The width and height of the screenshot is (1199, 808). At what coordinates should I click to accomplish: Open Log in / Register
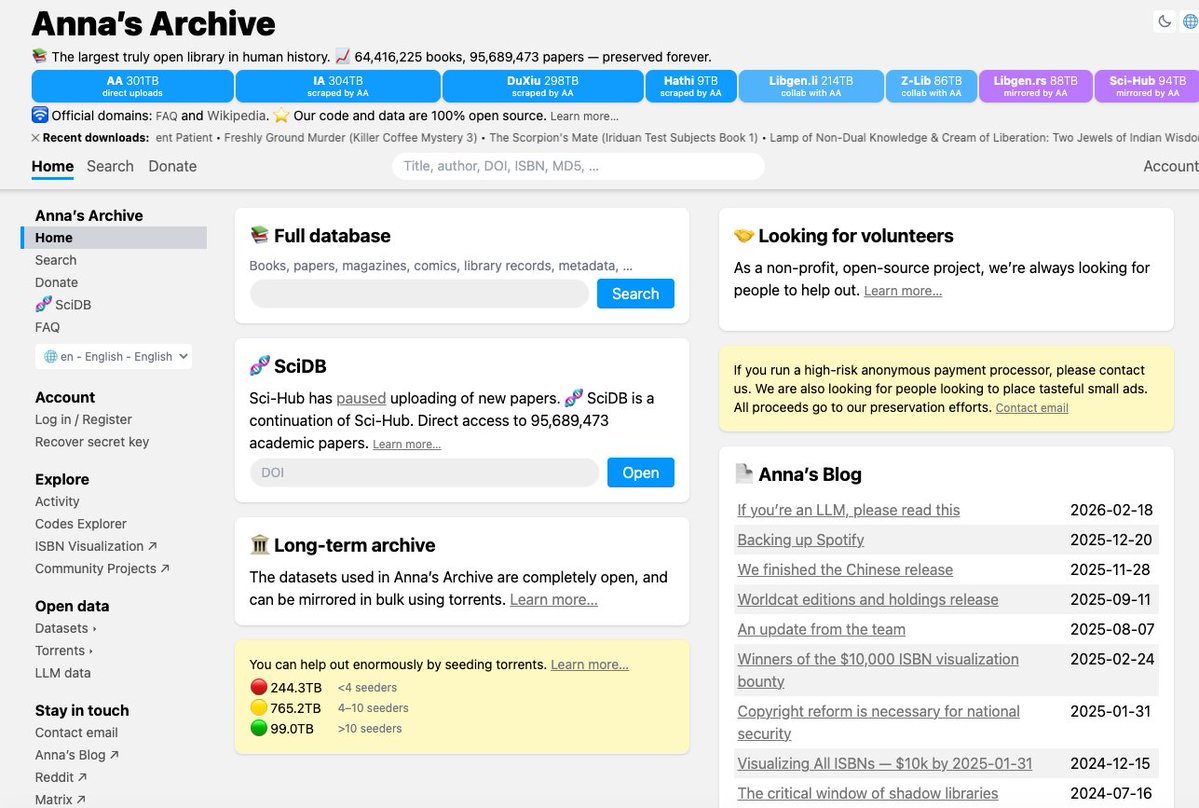tap(83, 420)
